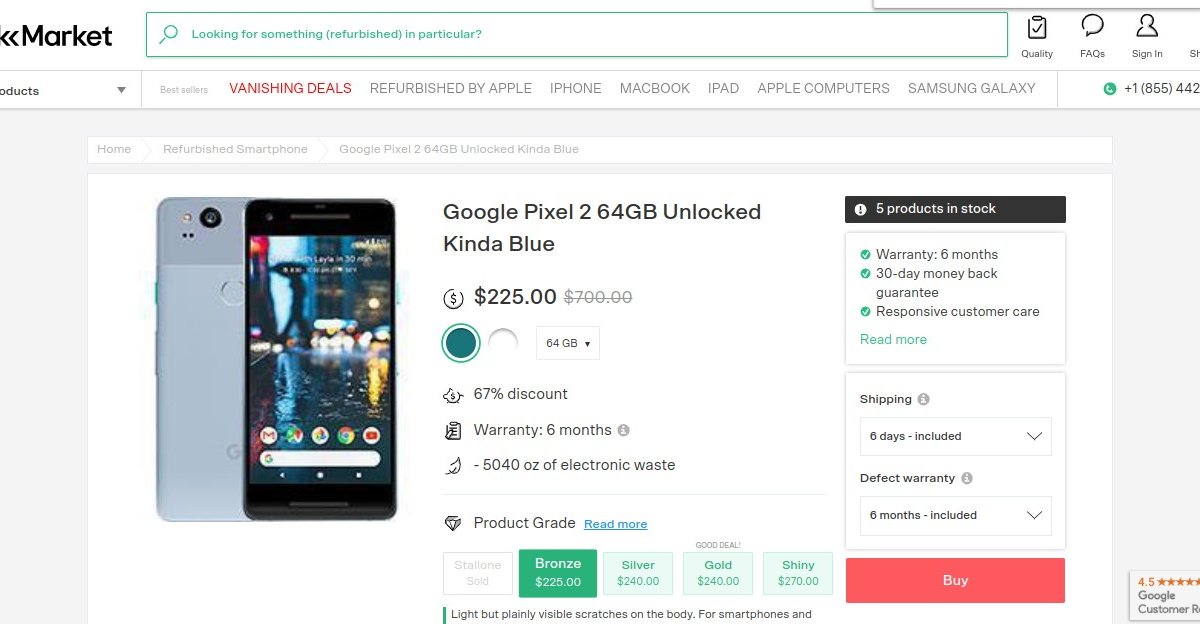This screenshot has height=624, width=1200.
Task: Open the Quality page icon
Action: click(1037, 27)
